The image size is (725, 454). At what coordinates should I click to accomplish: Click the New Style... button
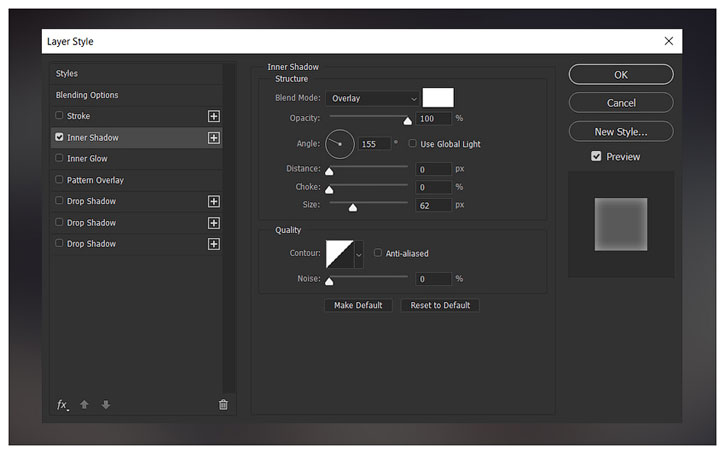coord(621,132)
